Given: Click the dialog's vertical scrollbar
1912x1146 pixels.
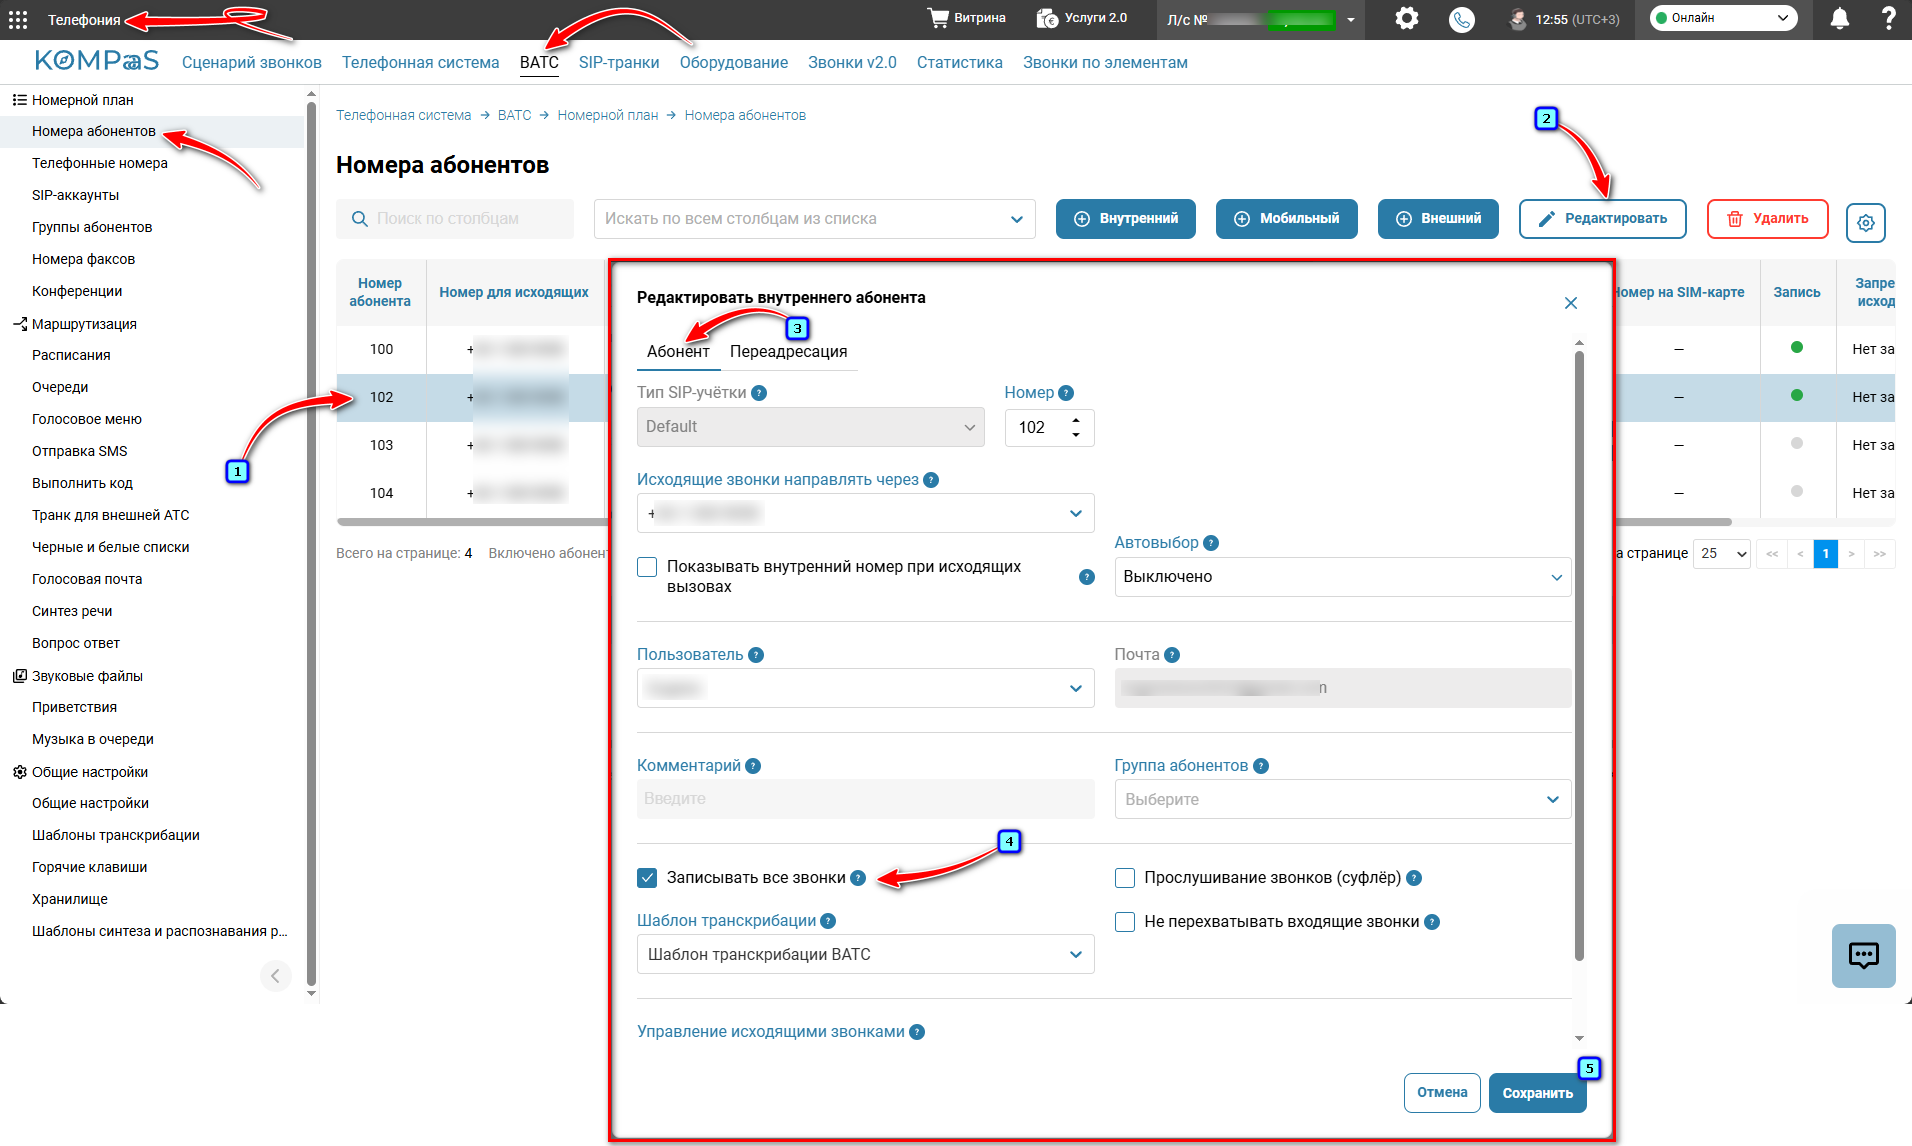Looking at the screenshot, I should (x=1579, y=650).
